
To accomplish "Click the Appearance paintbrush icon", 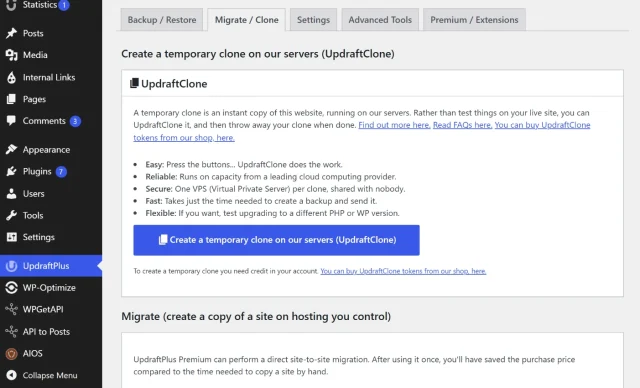I will tap(11, 149).
